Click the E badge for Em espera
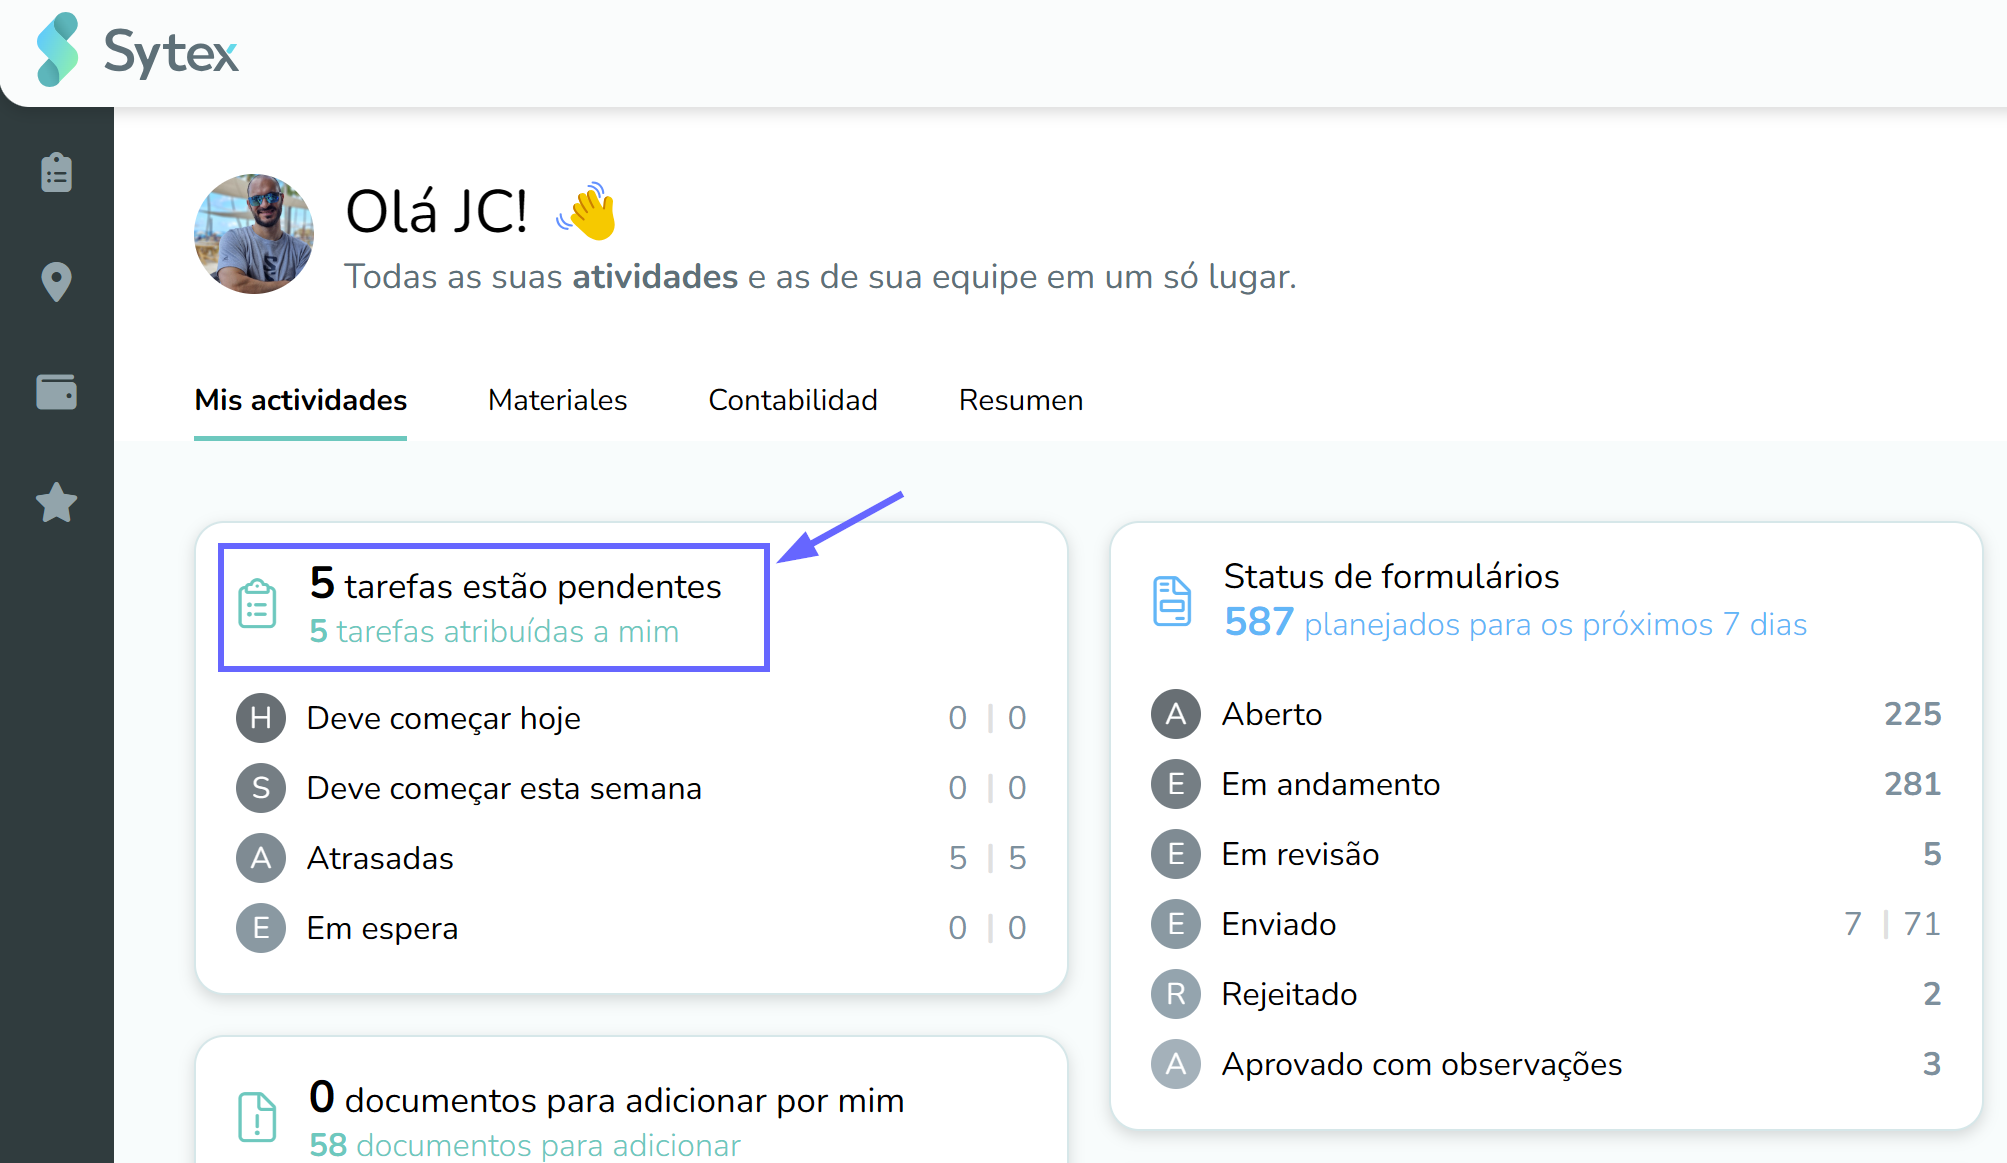 (x=261, y=928)
